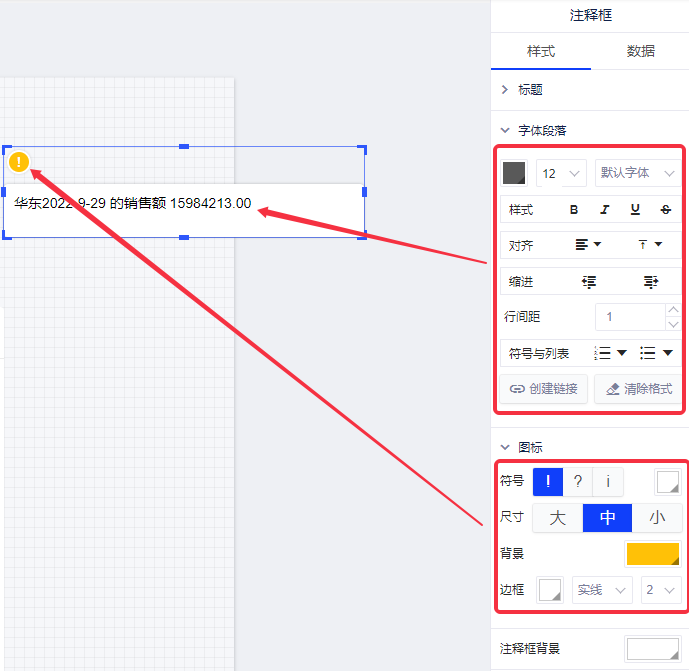Select the exclamation mark symbol

(x=547, y=481)
